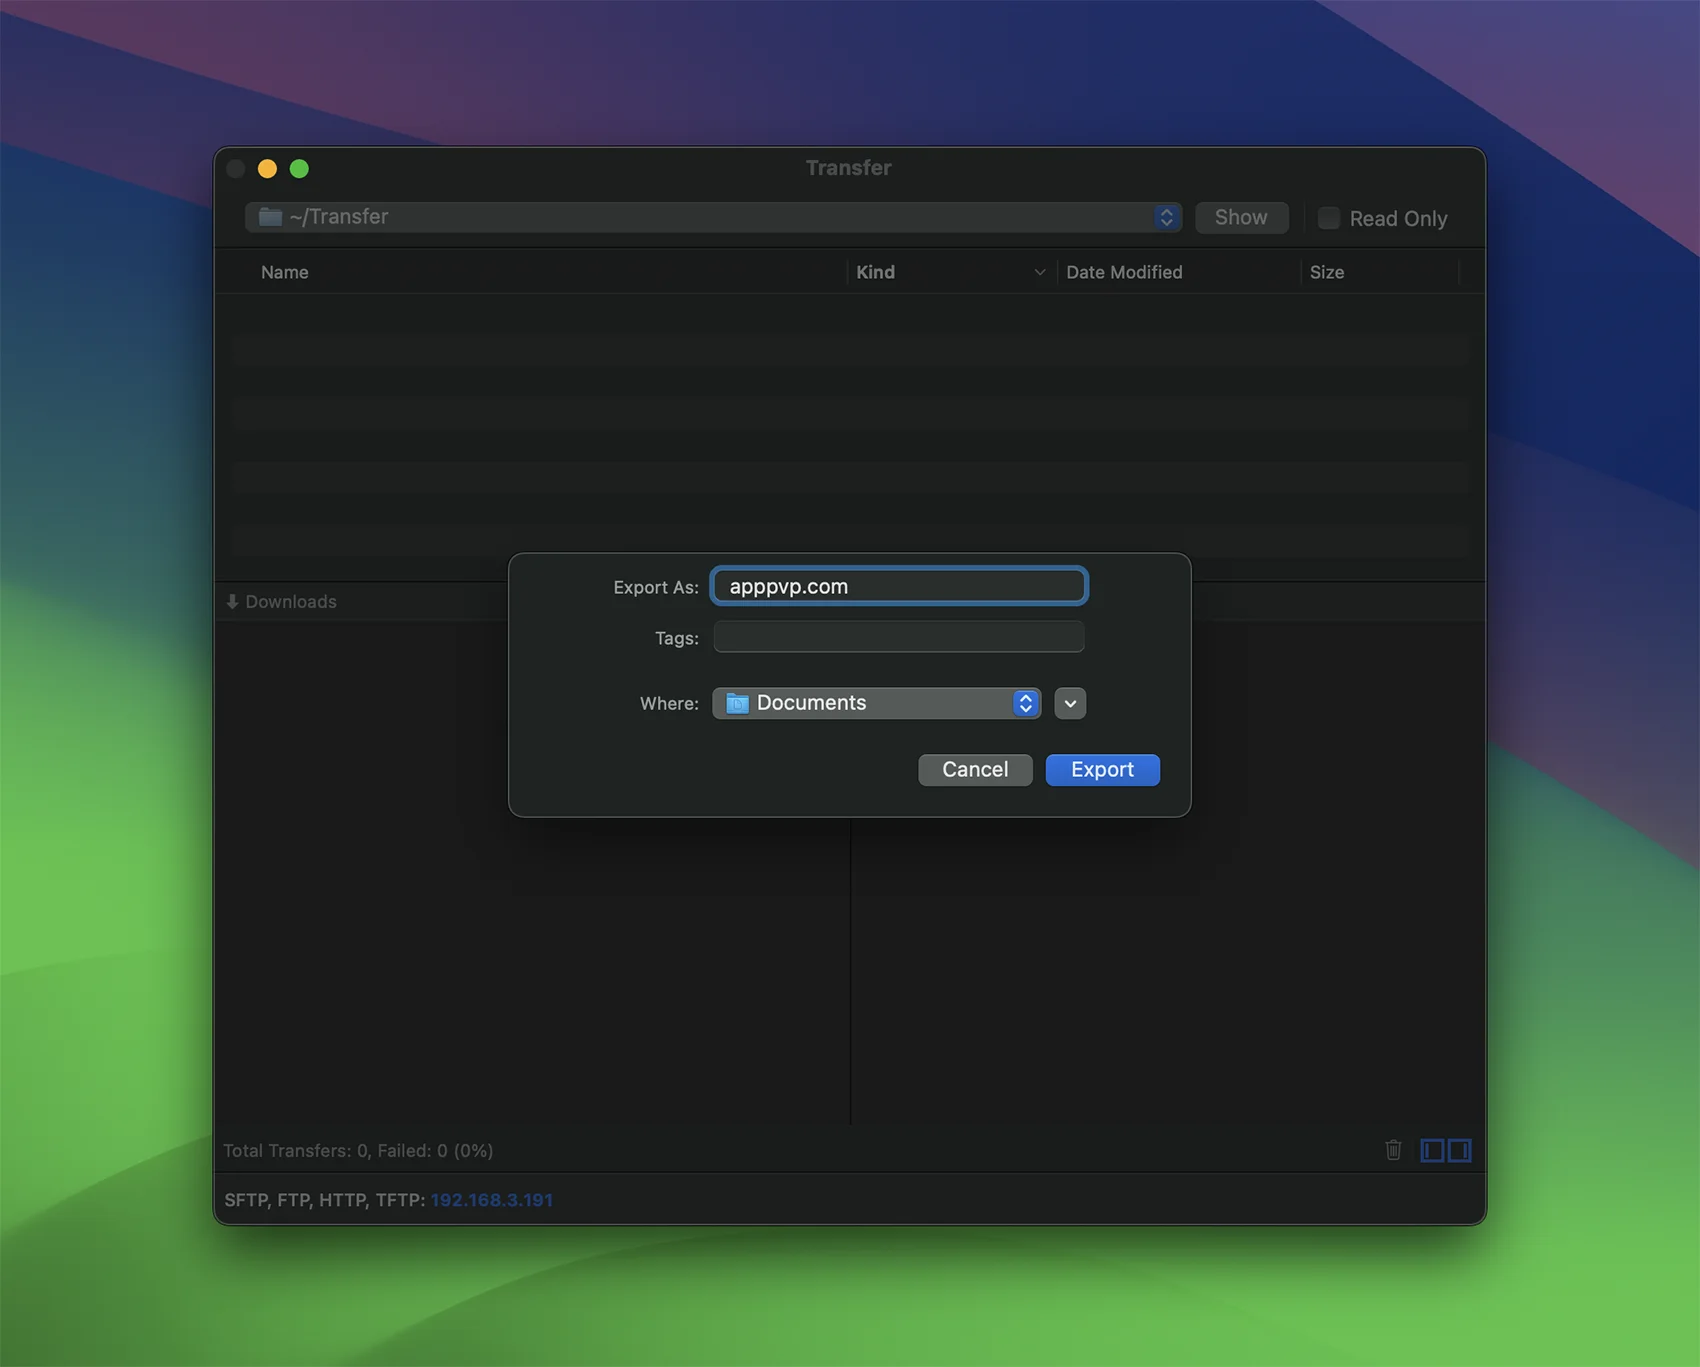
Task: Open the Where Documents location dropdown
Action: pos(876,703)
